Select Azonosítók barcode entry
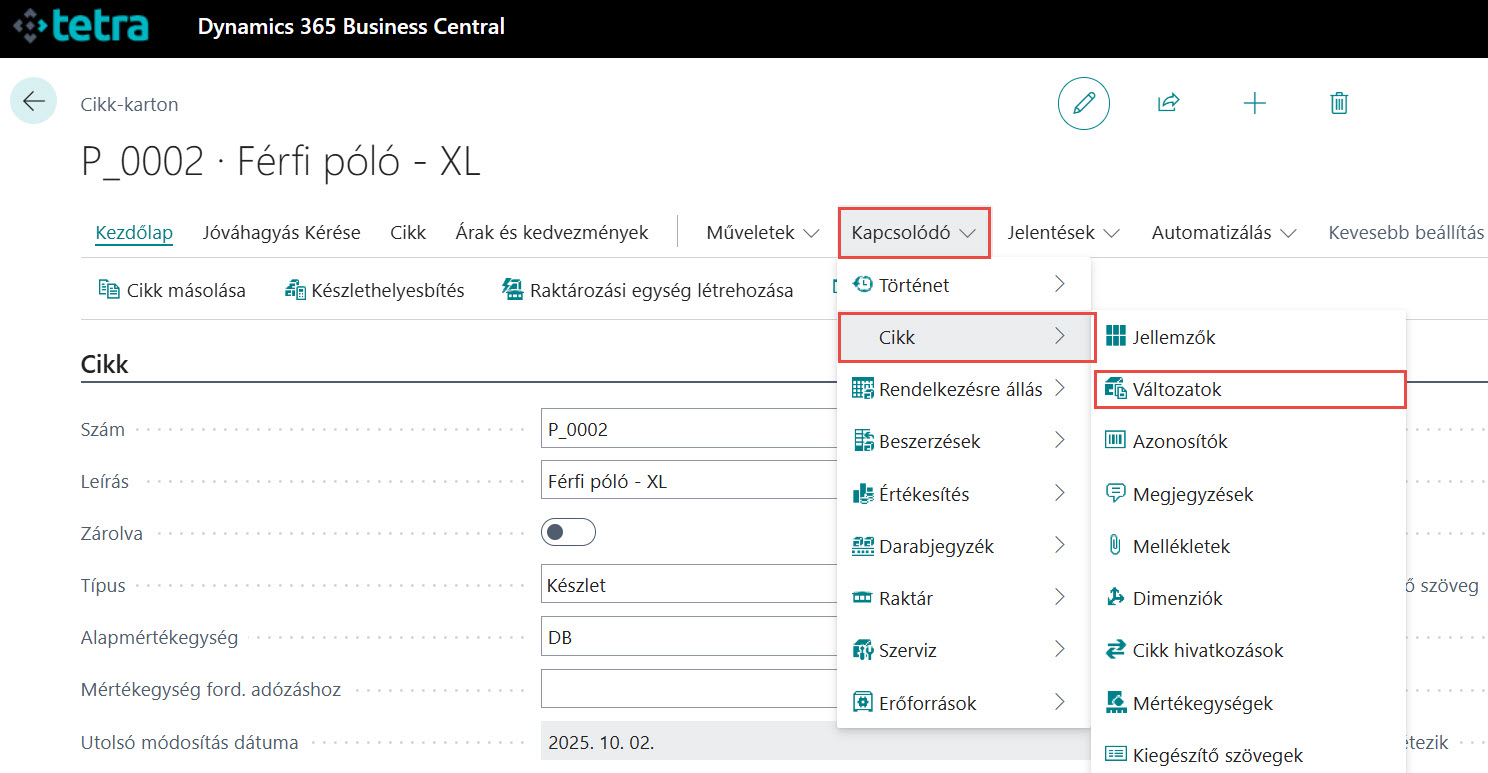The image size is (1488, 773). click(1179, 441)
